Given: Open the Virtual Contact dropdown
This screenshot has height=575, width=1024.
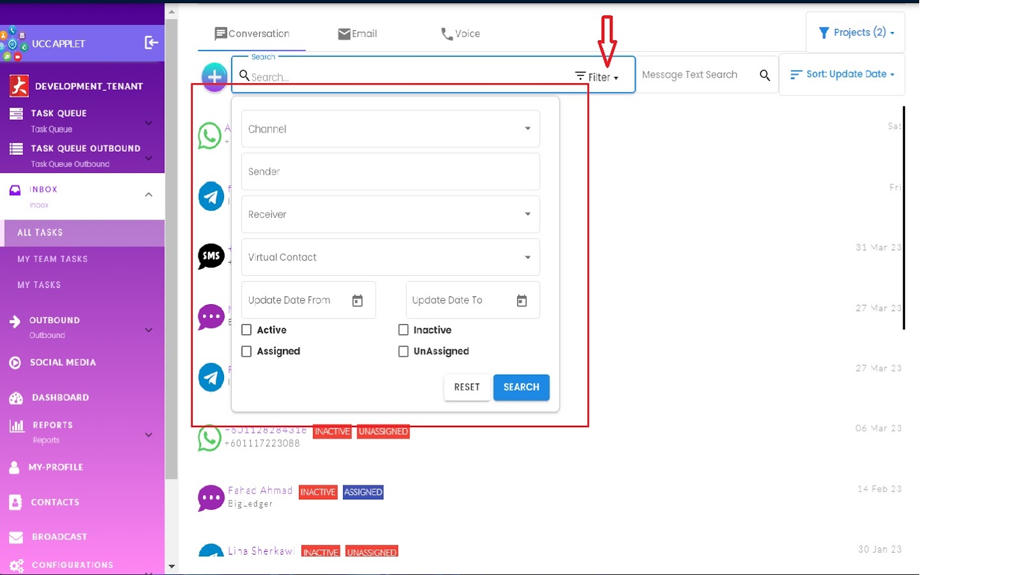Looking at the screenshot, I should tap(390, 258).
